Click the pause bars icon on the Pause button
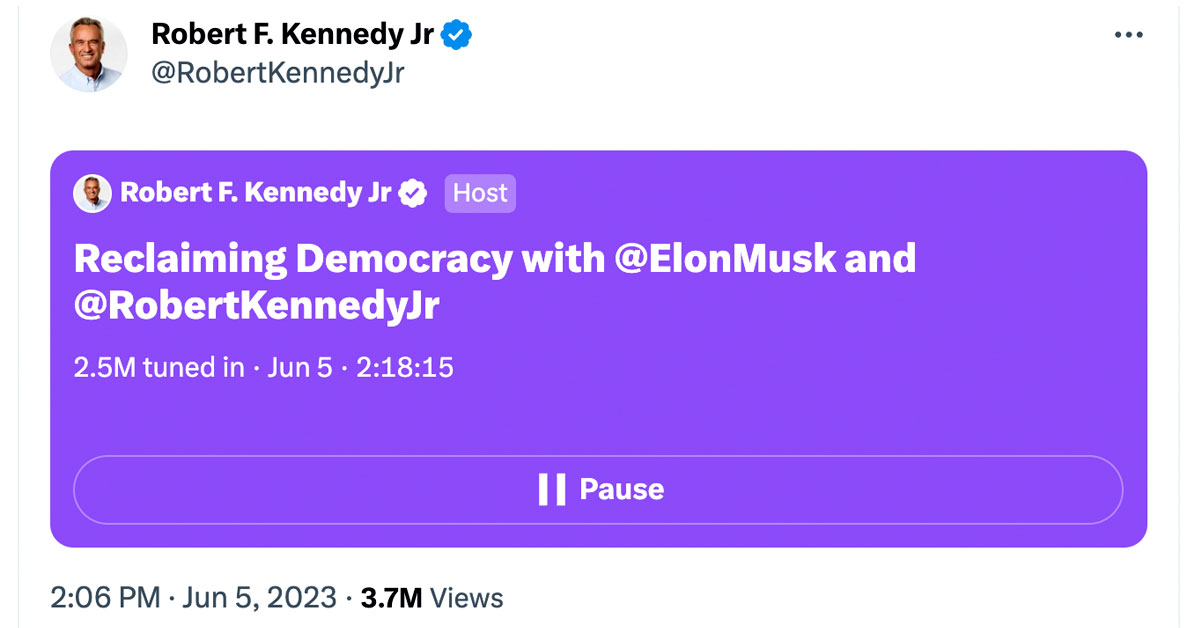The height and width of the screenshot is (628, 1200). tap(551, 489)
